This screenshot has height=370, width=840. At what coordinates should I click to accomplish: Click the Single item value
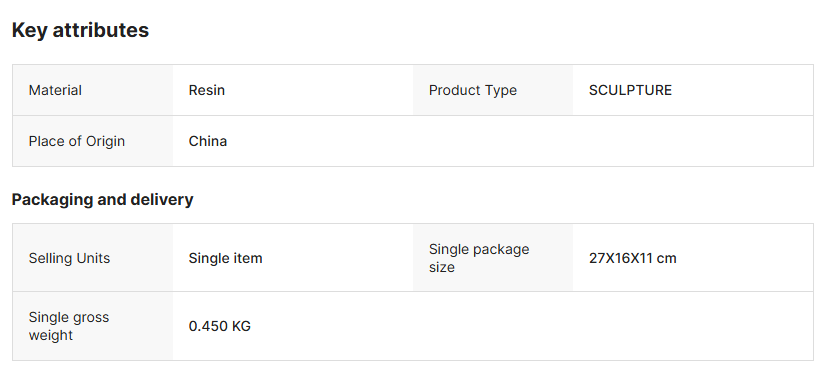[226, 258]
